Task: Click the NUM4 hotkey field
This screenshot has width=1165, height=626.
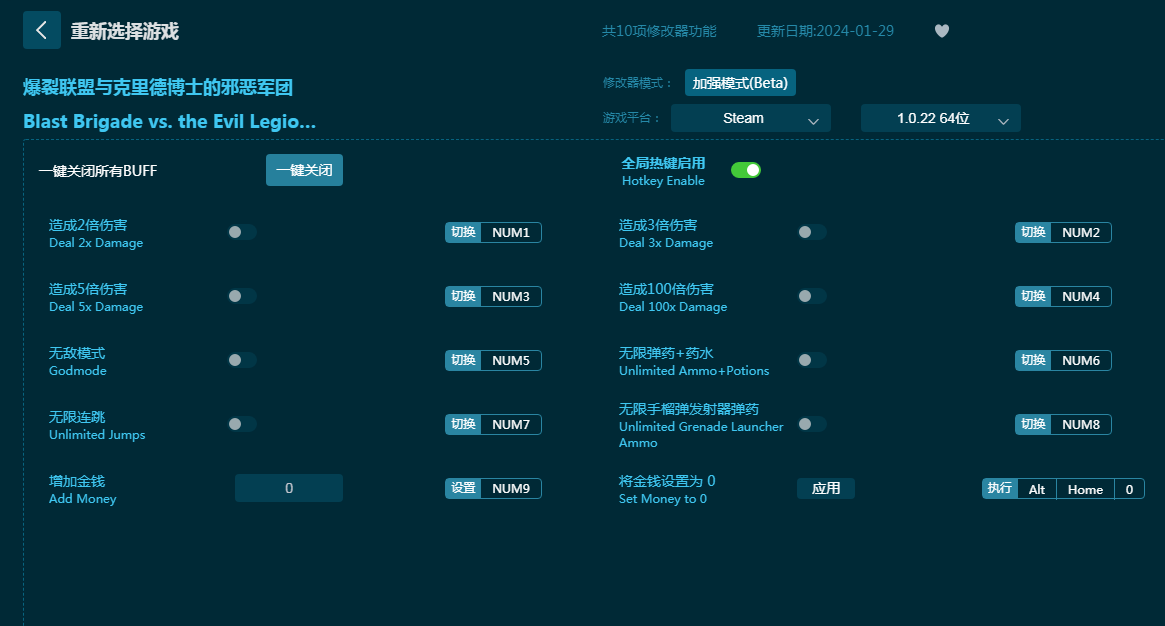Action: click(1081, 296)
